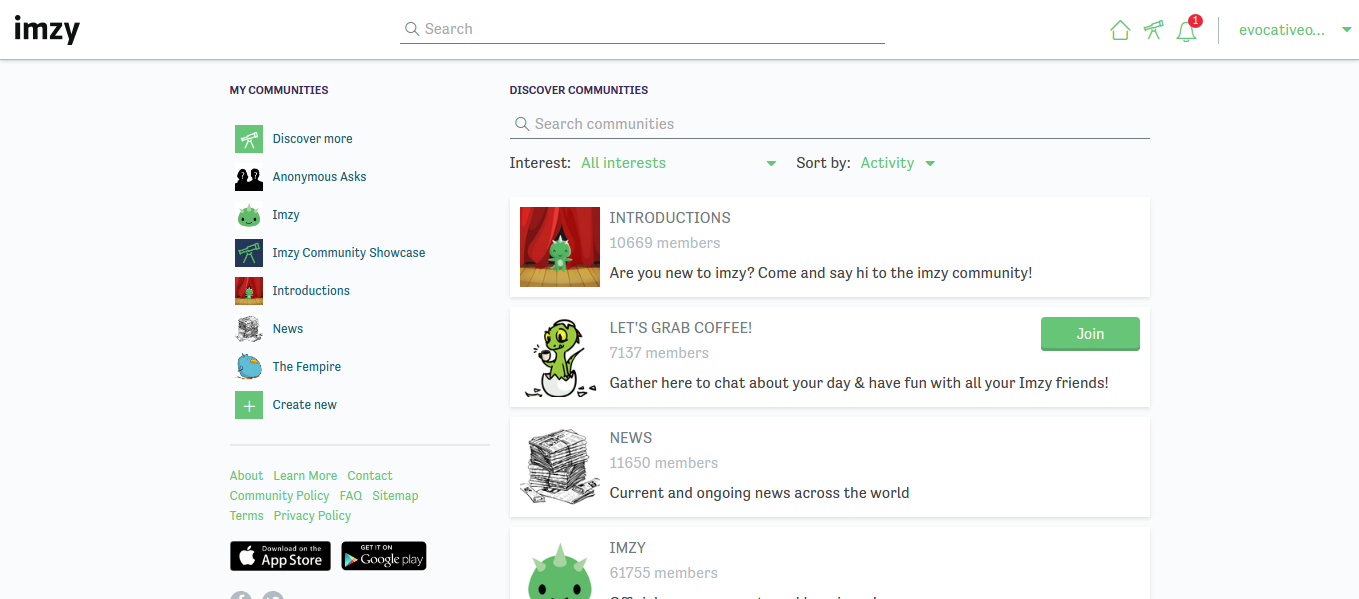The height and width of the screenshot is (599, 1359).
Task: Open notifications bell icon
Action: [x=1187, y=30]
